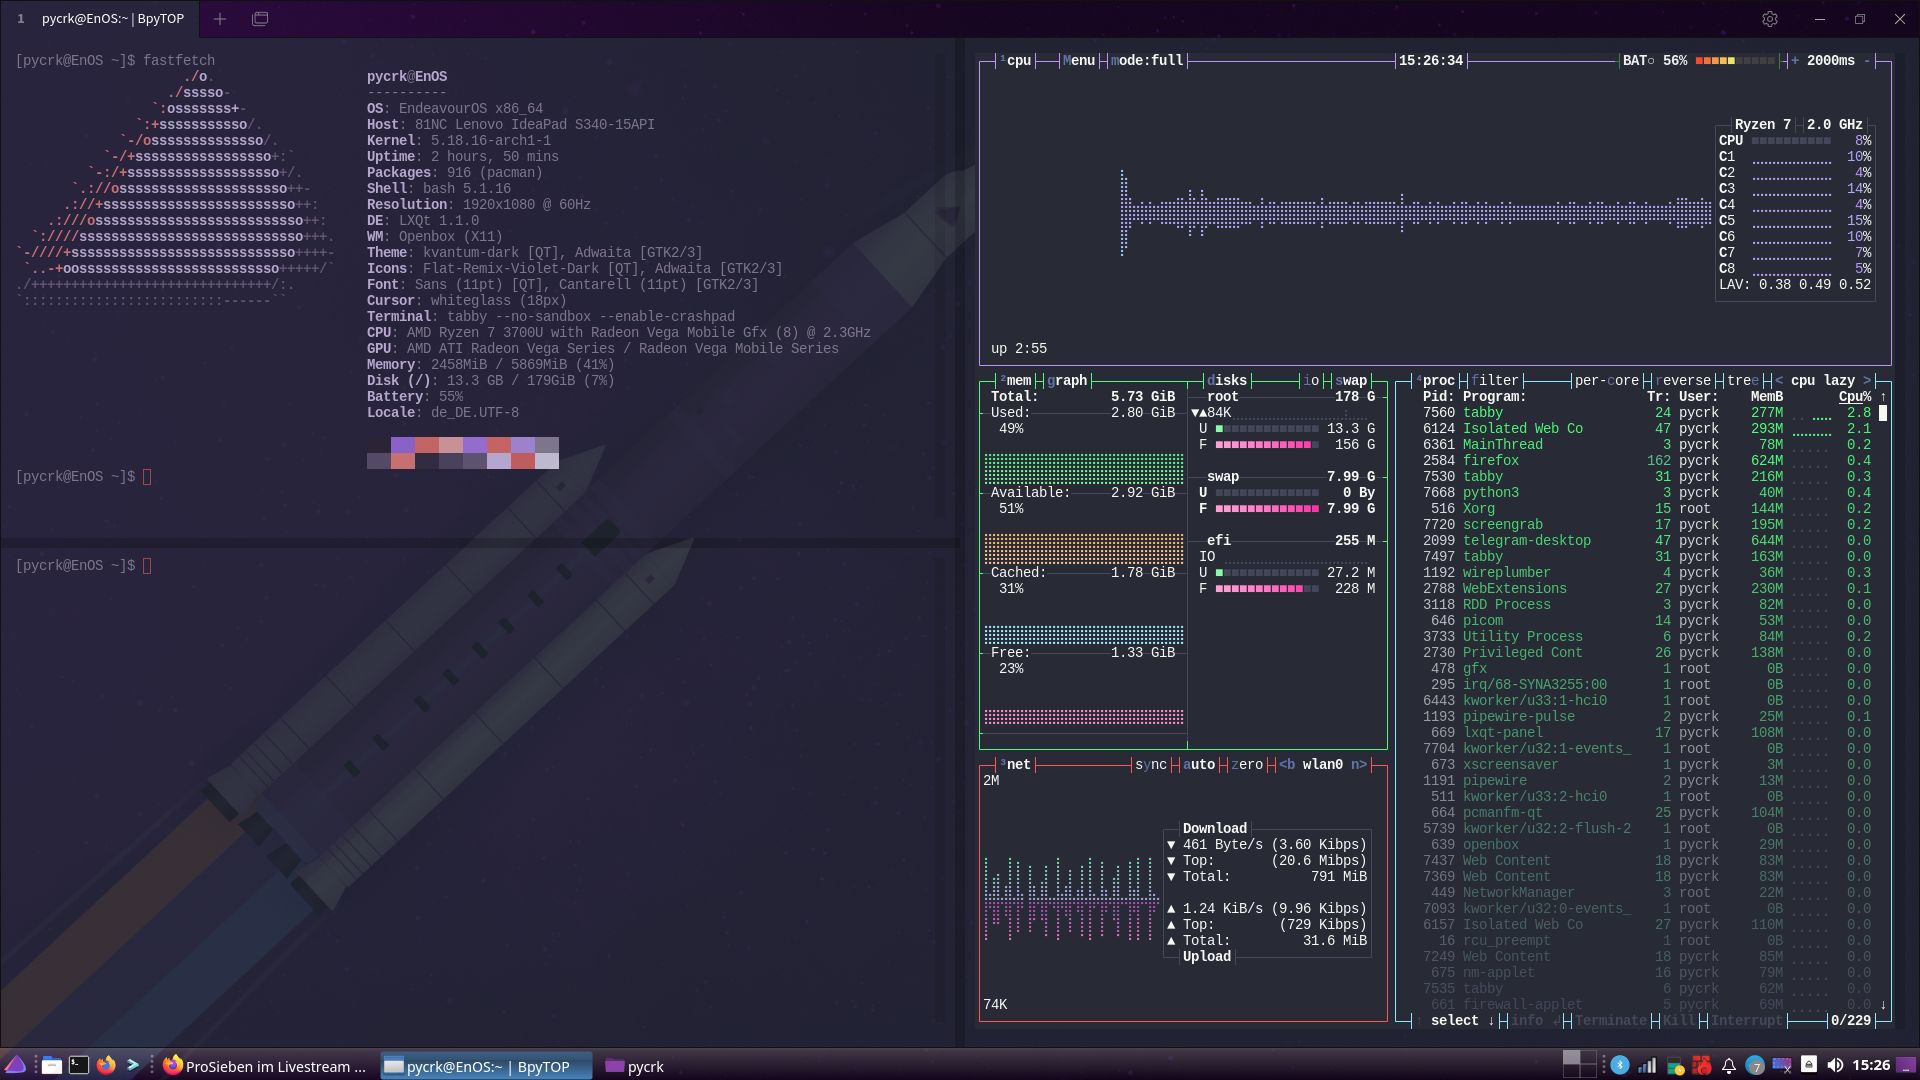Launch file manager from the taskbar quicklaunch
Viewport: 1920px width, 1080px height.
coord(52,1066)
